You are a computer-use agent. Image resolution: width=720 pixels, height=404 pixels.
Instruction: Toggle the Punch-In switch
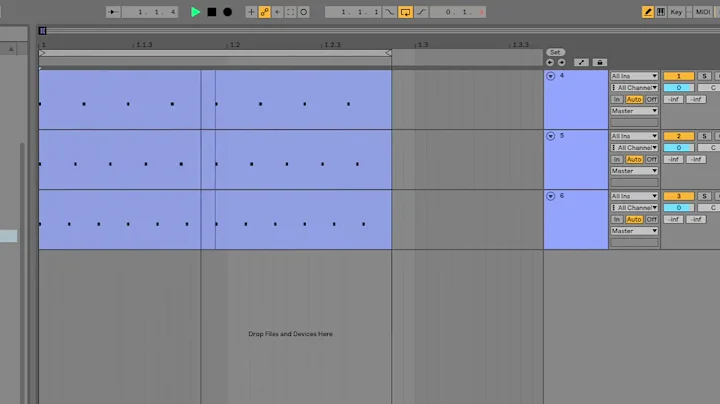coord(389,12)
